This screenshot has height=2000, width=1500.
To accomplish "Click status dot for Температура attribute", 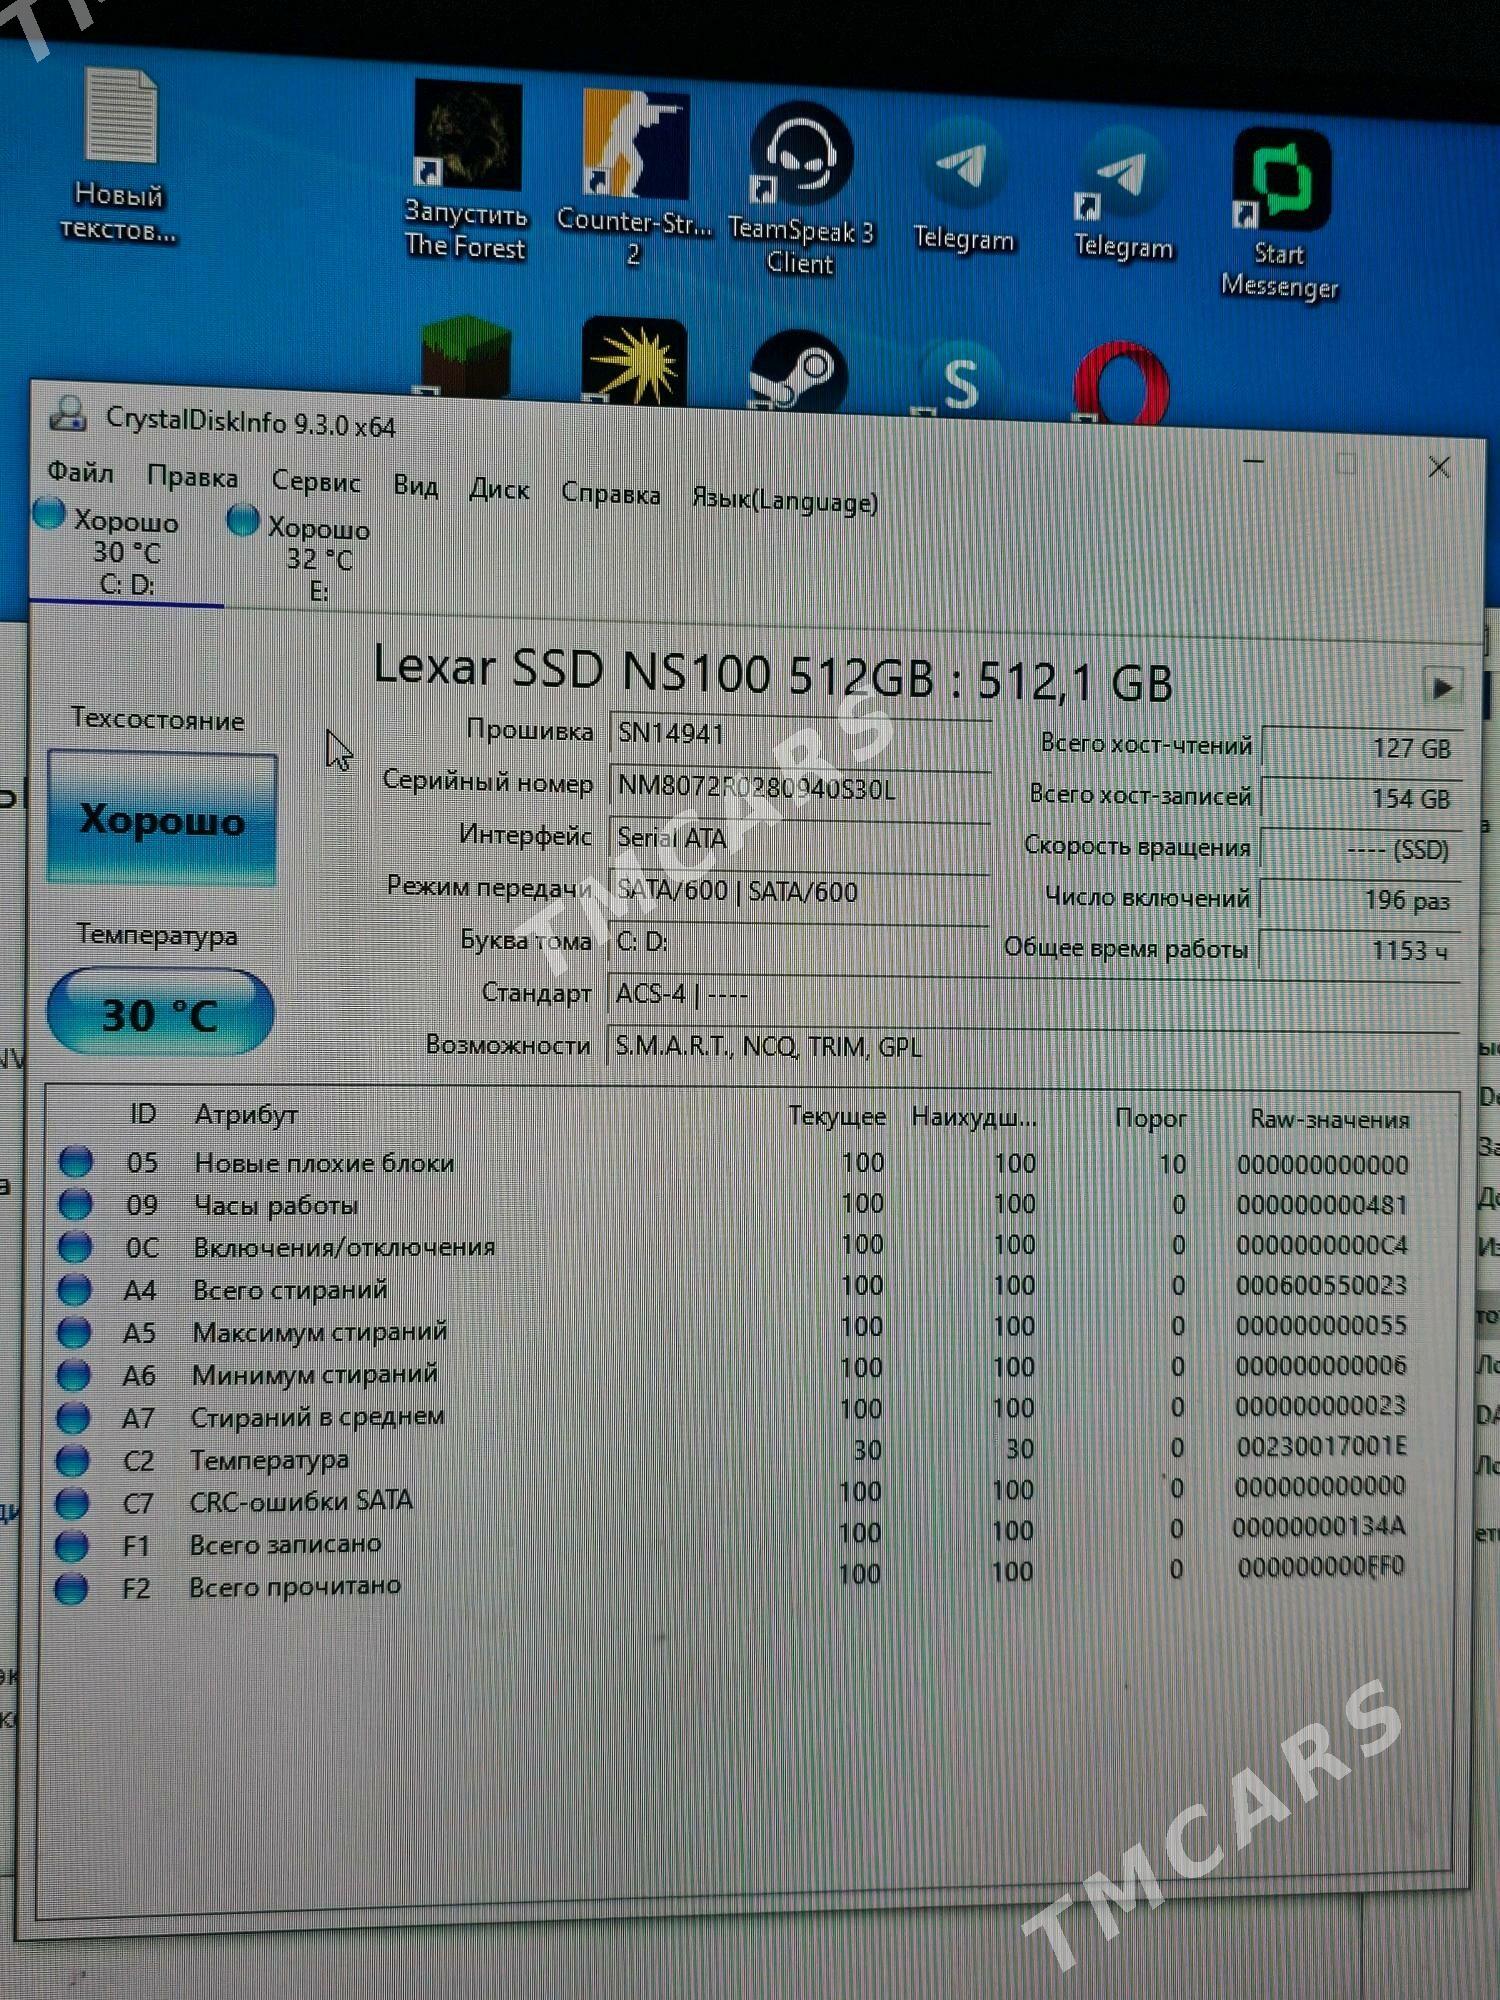I will pos(73,1460).
